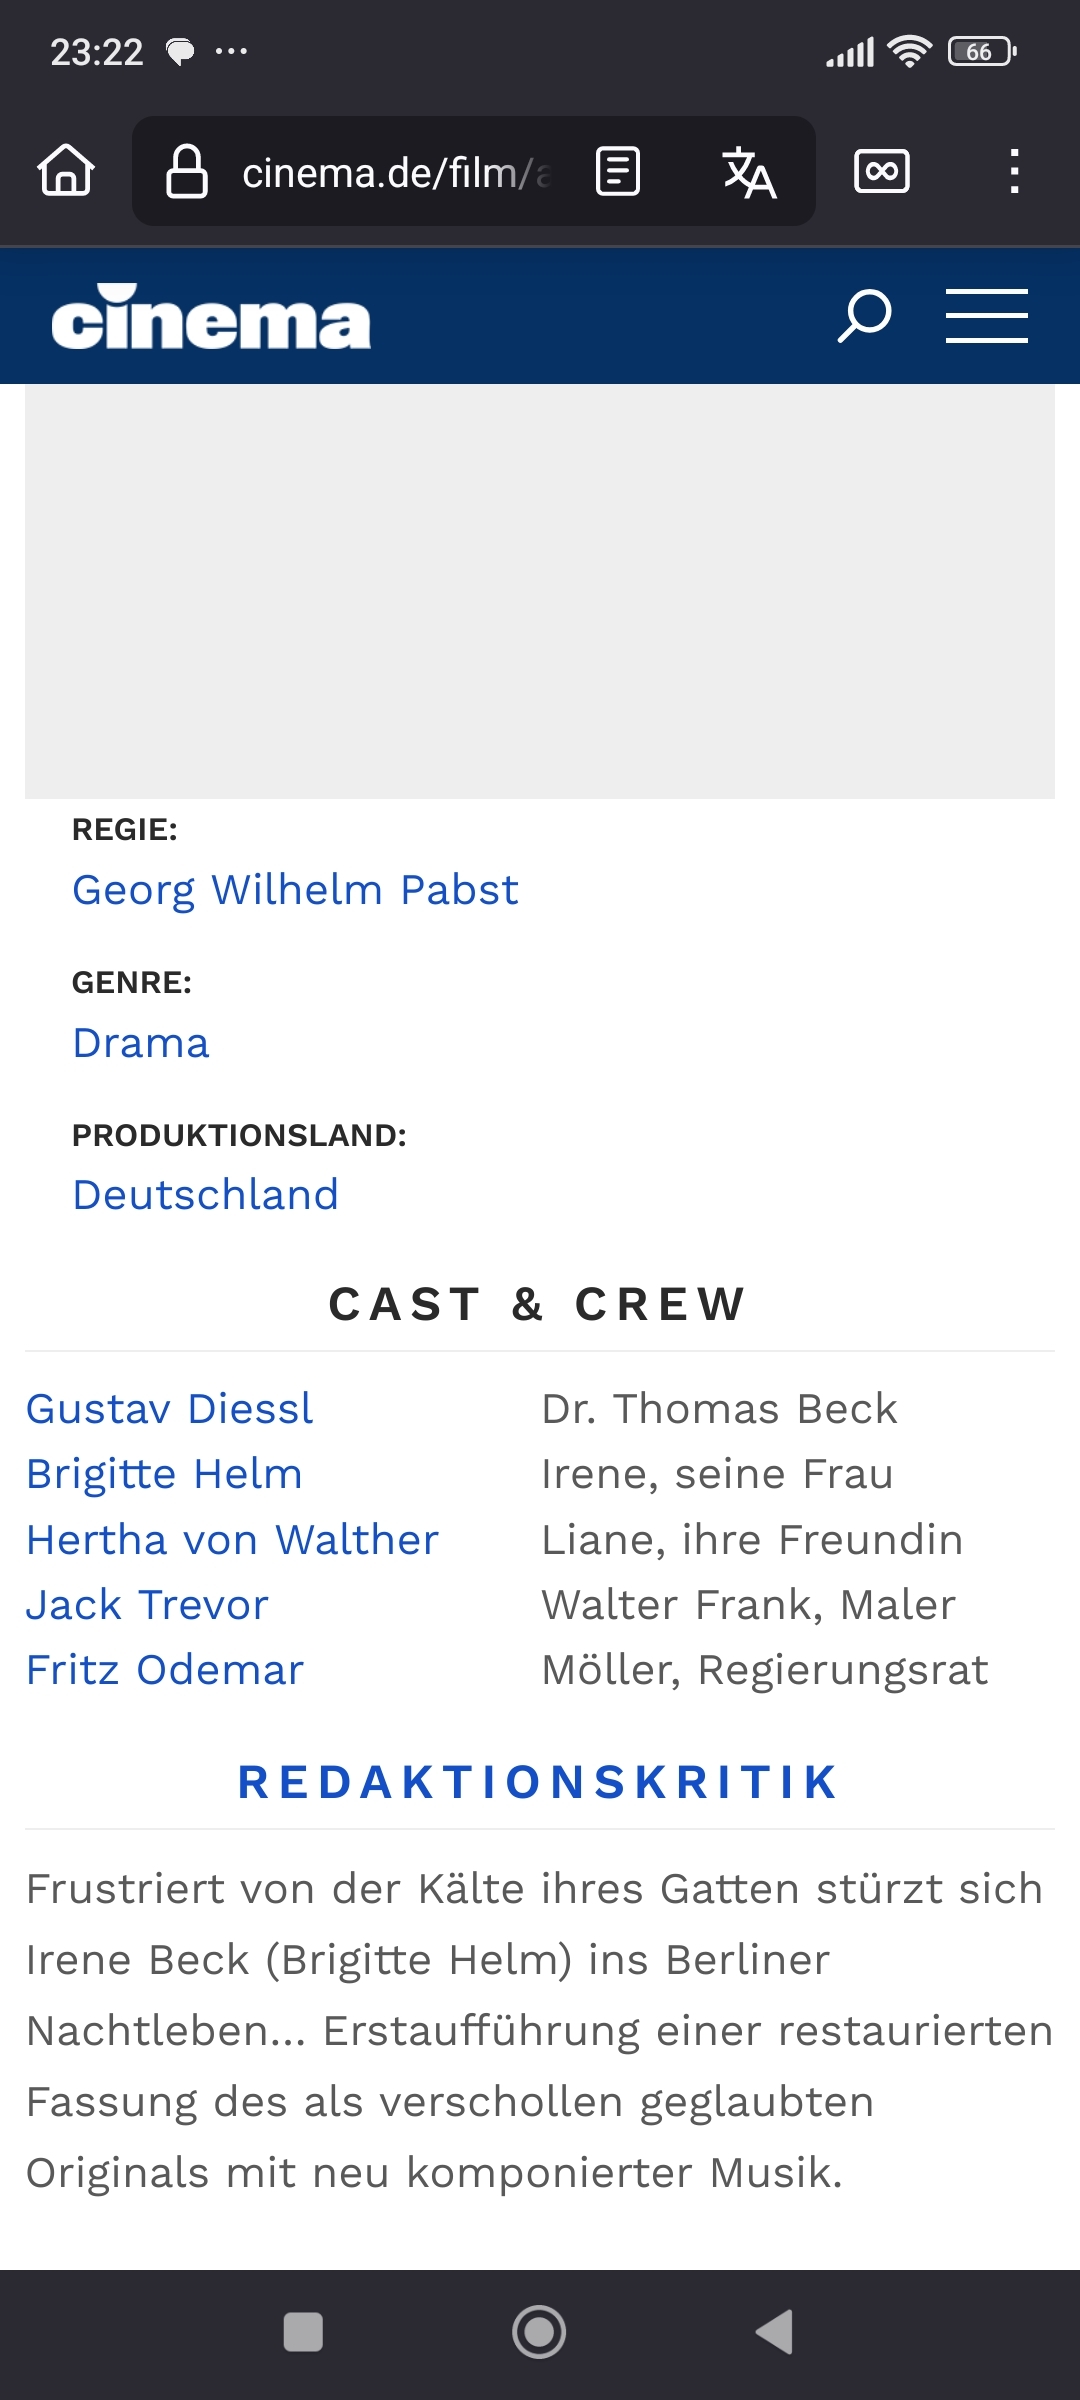
Task: Open actor Gustav Diessl's page
Action: pyautogui.click(x=170, y=1409)
